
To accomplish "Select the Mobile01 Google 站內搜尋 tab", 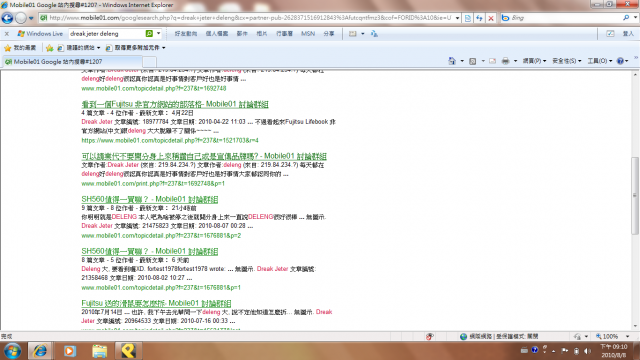I will click(72, 62).
